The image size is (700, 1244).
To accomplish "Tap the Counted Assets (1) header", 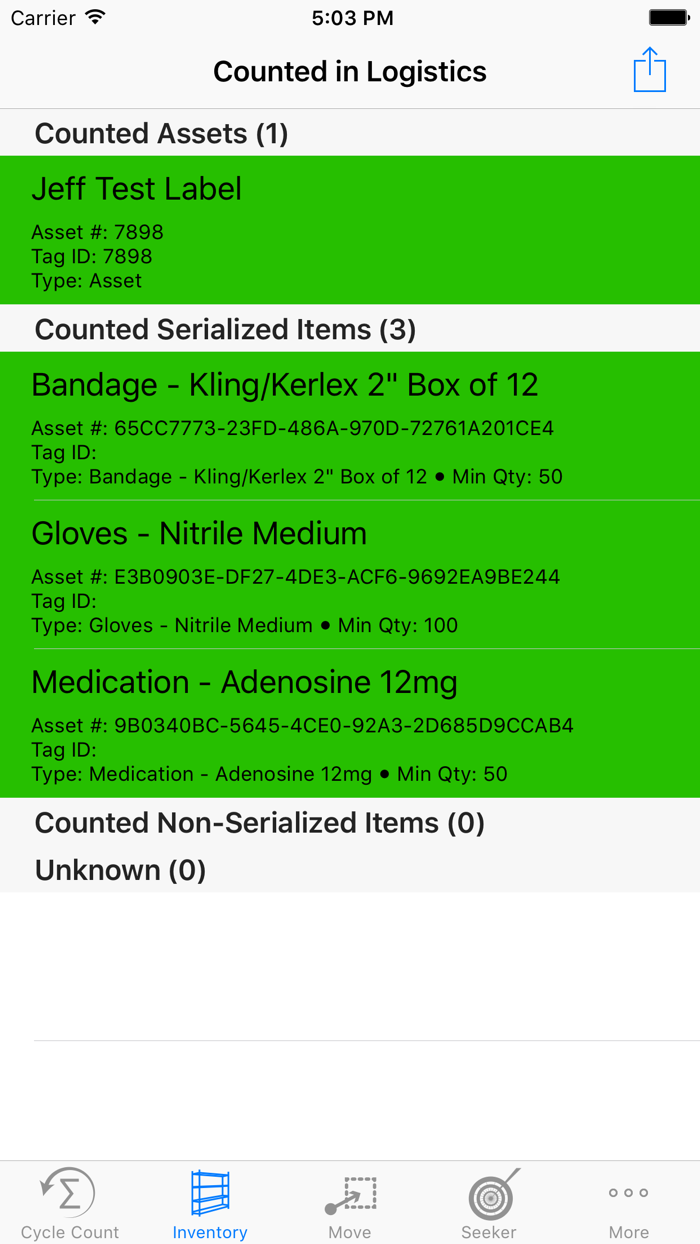I will [162, 134].
